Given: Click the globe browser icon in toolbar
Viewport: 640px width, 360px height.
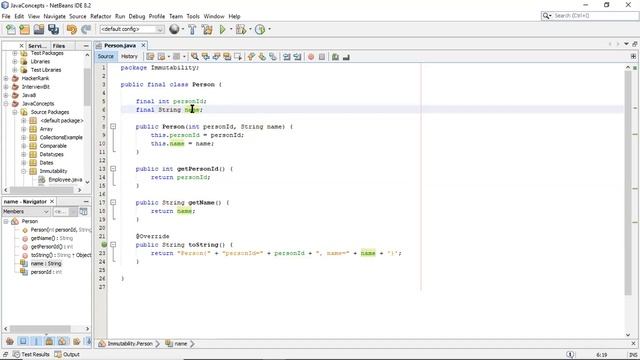Looking at the screenshot, I should click(174, 29).
